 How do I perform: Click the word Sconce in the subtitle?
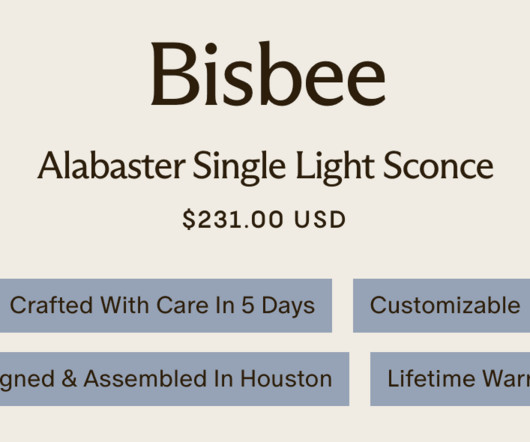pyautogui.click(x=438, y=165)
